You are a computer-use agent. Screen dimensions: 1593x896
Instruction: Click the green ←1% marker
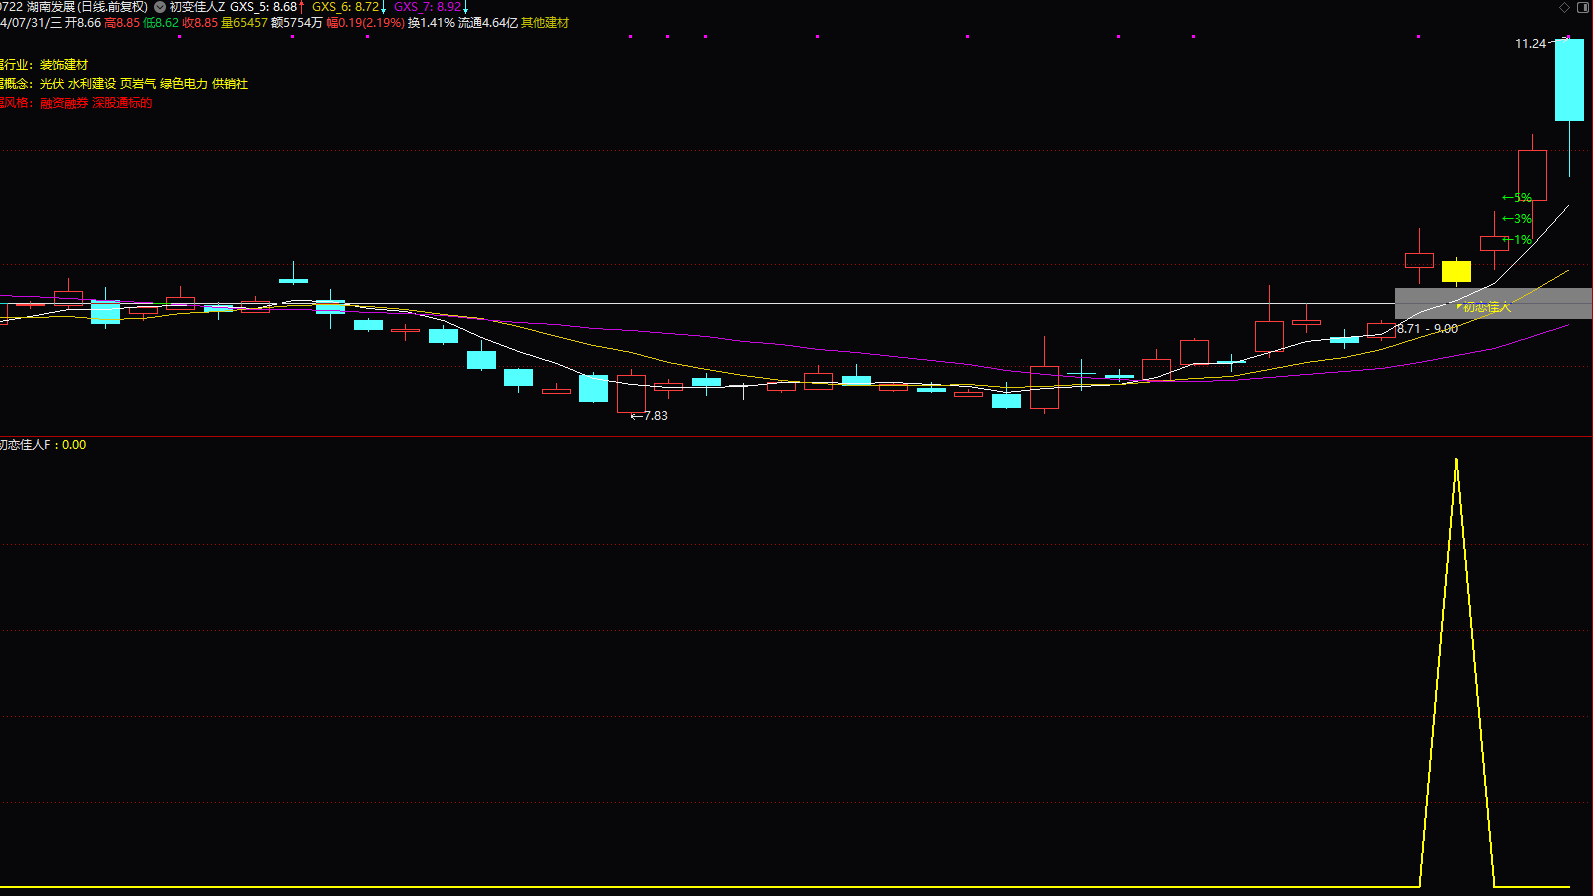coord(1517,240)
